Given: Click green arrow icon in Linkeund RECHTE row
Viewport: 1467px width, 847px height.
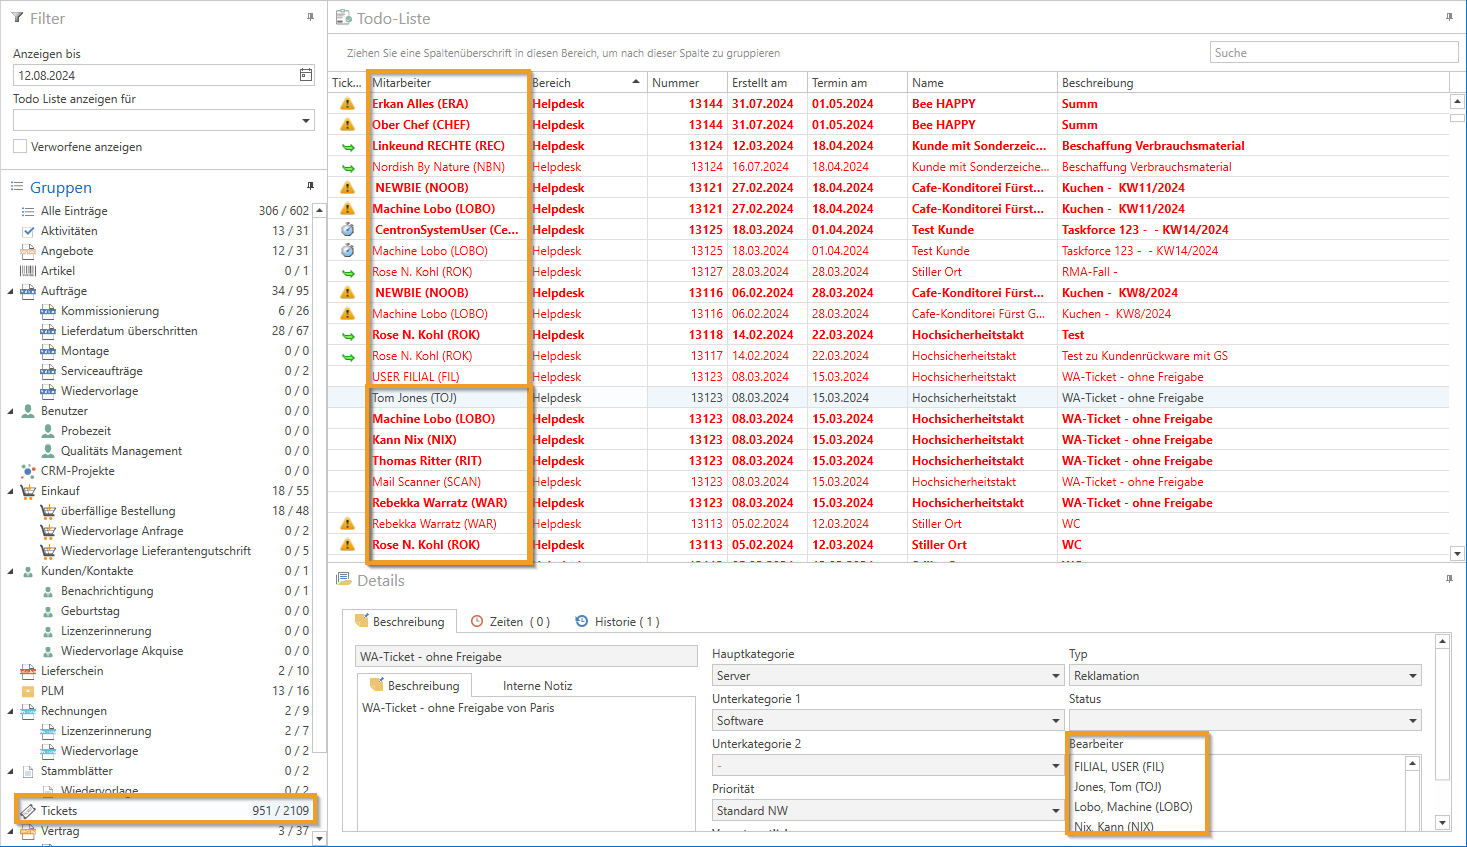Looking at the screenshot, I should 348,146.
